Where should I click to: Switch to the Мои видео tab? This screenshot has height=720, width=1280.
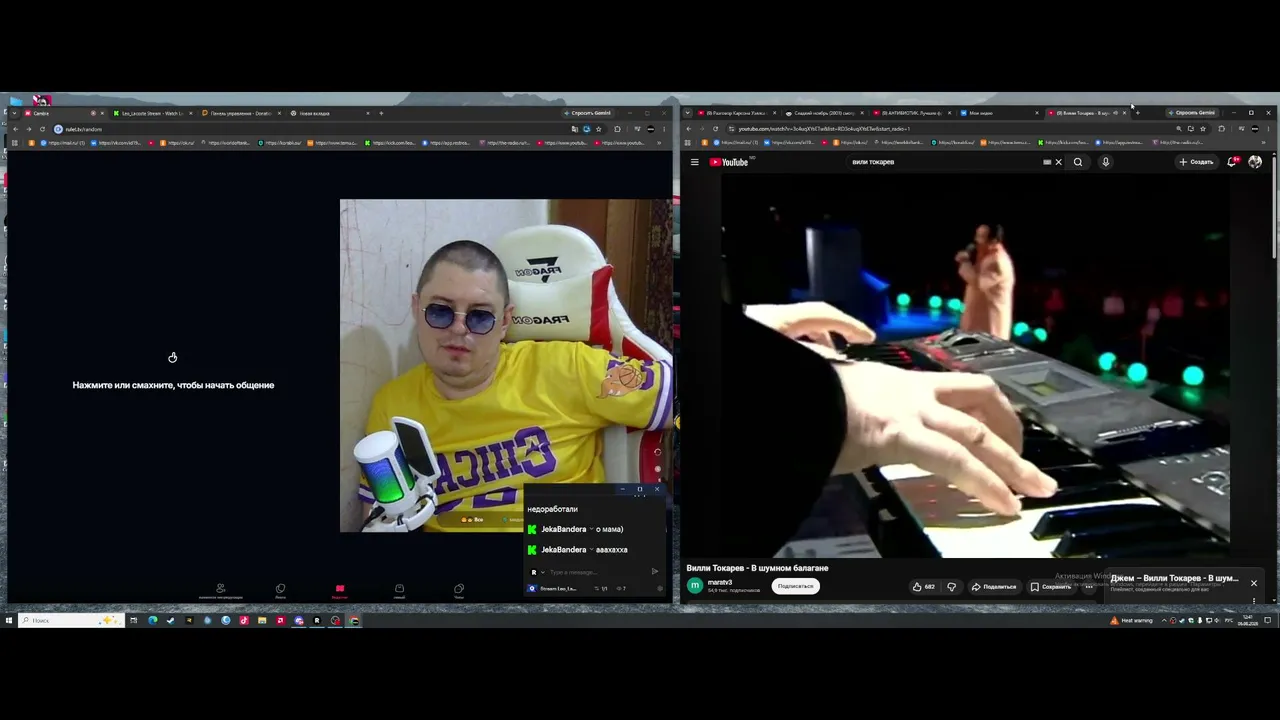[998, 113]
